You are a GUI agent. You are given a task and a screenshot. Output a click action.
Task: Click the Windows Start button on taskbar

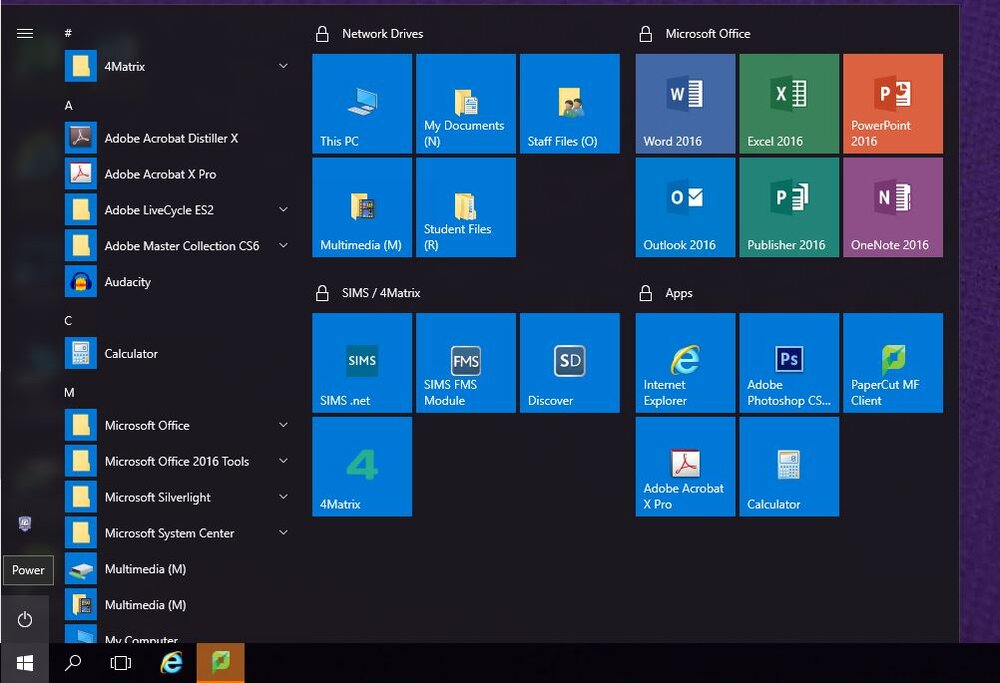[25, 663]
